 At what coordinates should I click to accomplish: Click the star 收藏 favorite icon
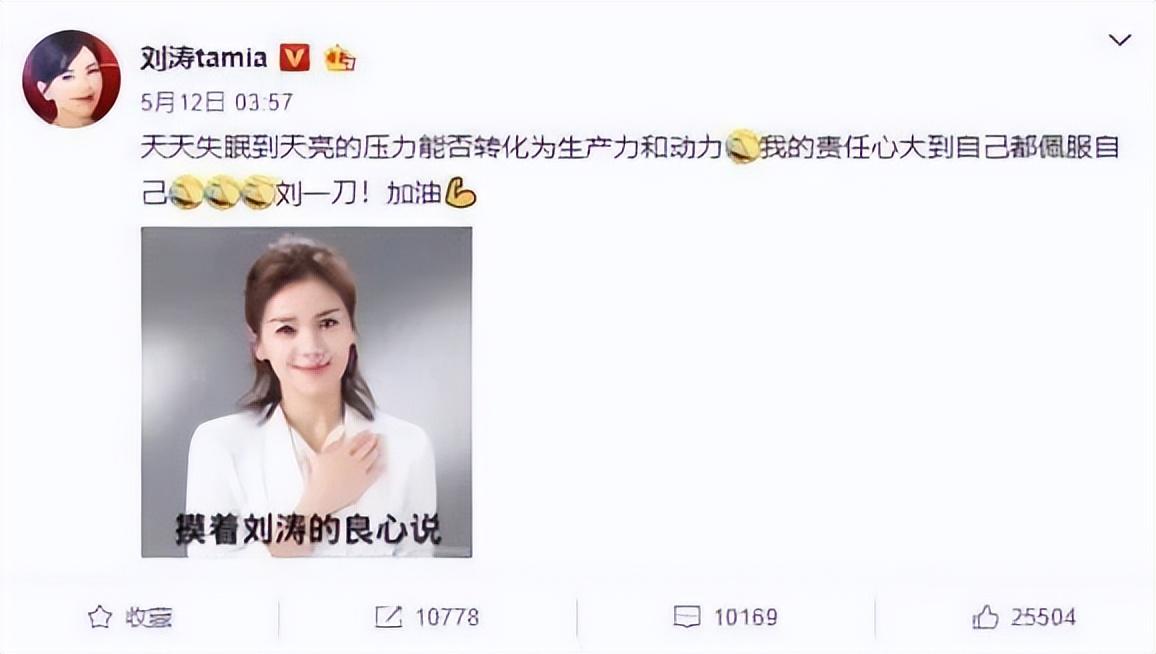(100, 617)
